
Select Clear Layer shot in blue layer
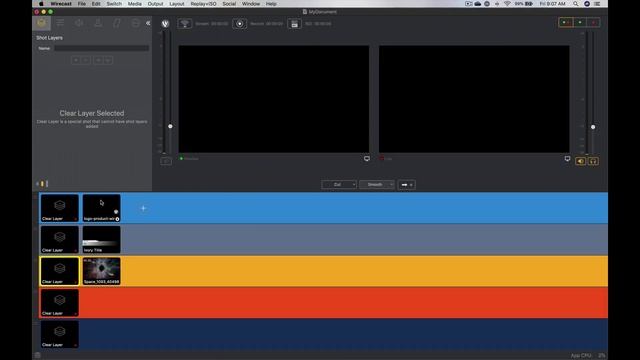[60, 208]
